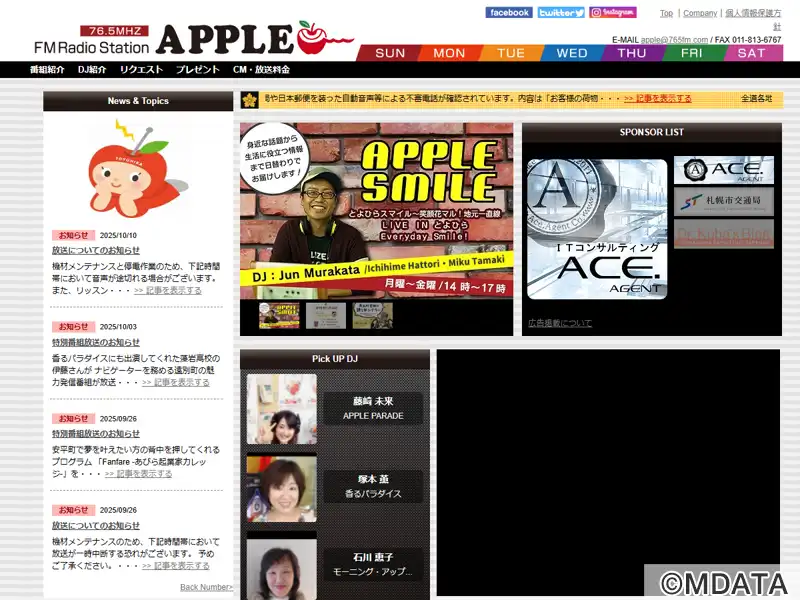Click the 76.5MHZ frequency badge
800x600 pixels.
(x=114, y=31)
